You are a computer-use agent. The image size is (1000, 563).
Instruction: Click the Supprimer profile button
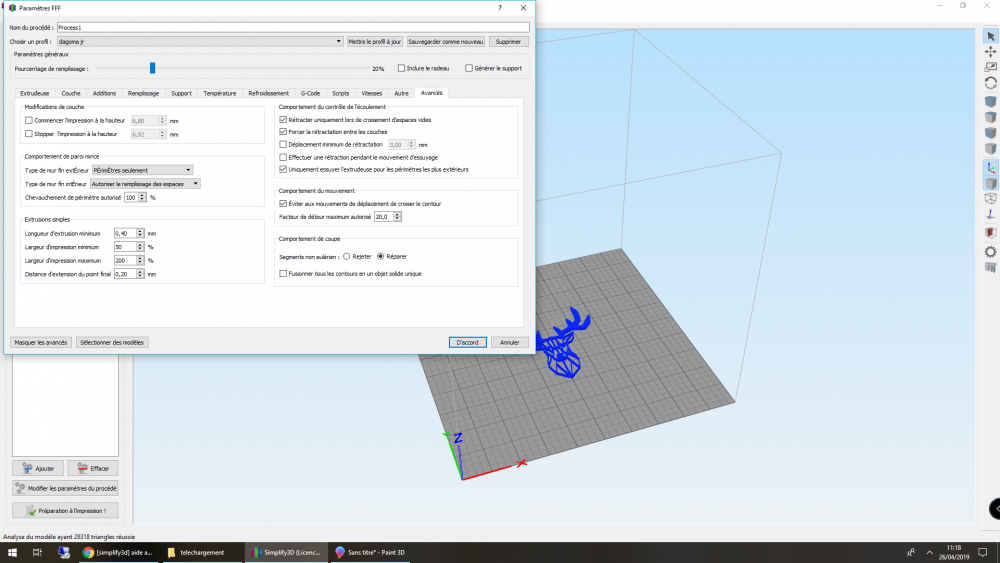click(x=508, y=41)
